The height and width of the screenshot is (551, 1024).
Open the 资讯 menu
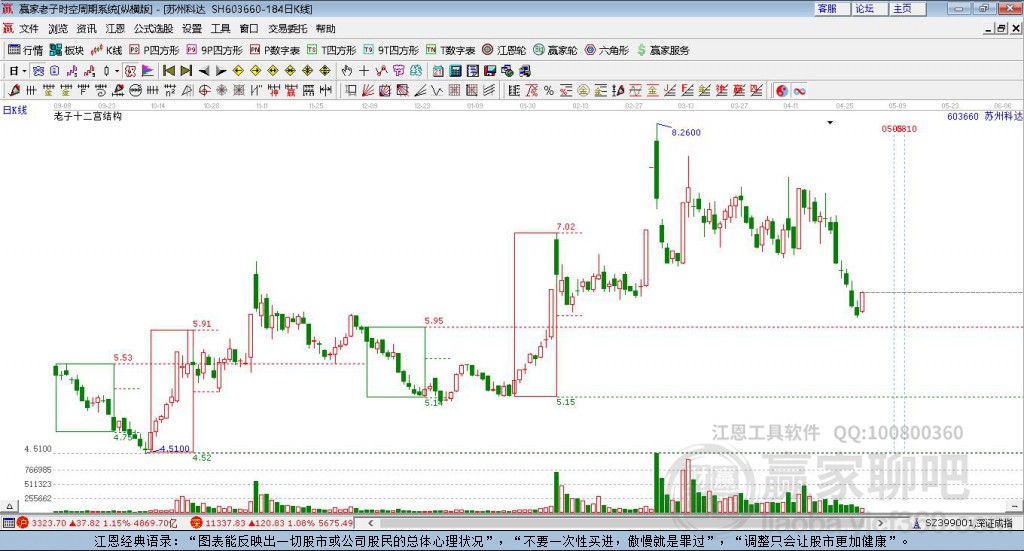tap(86, 29)
